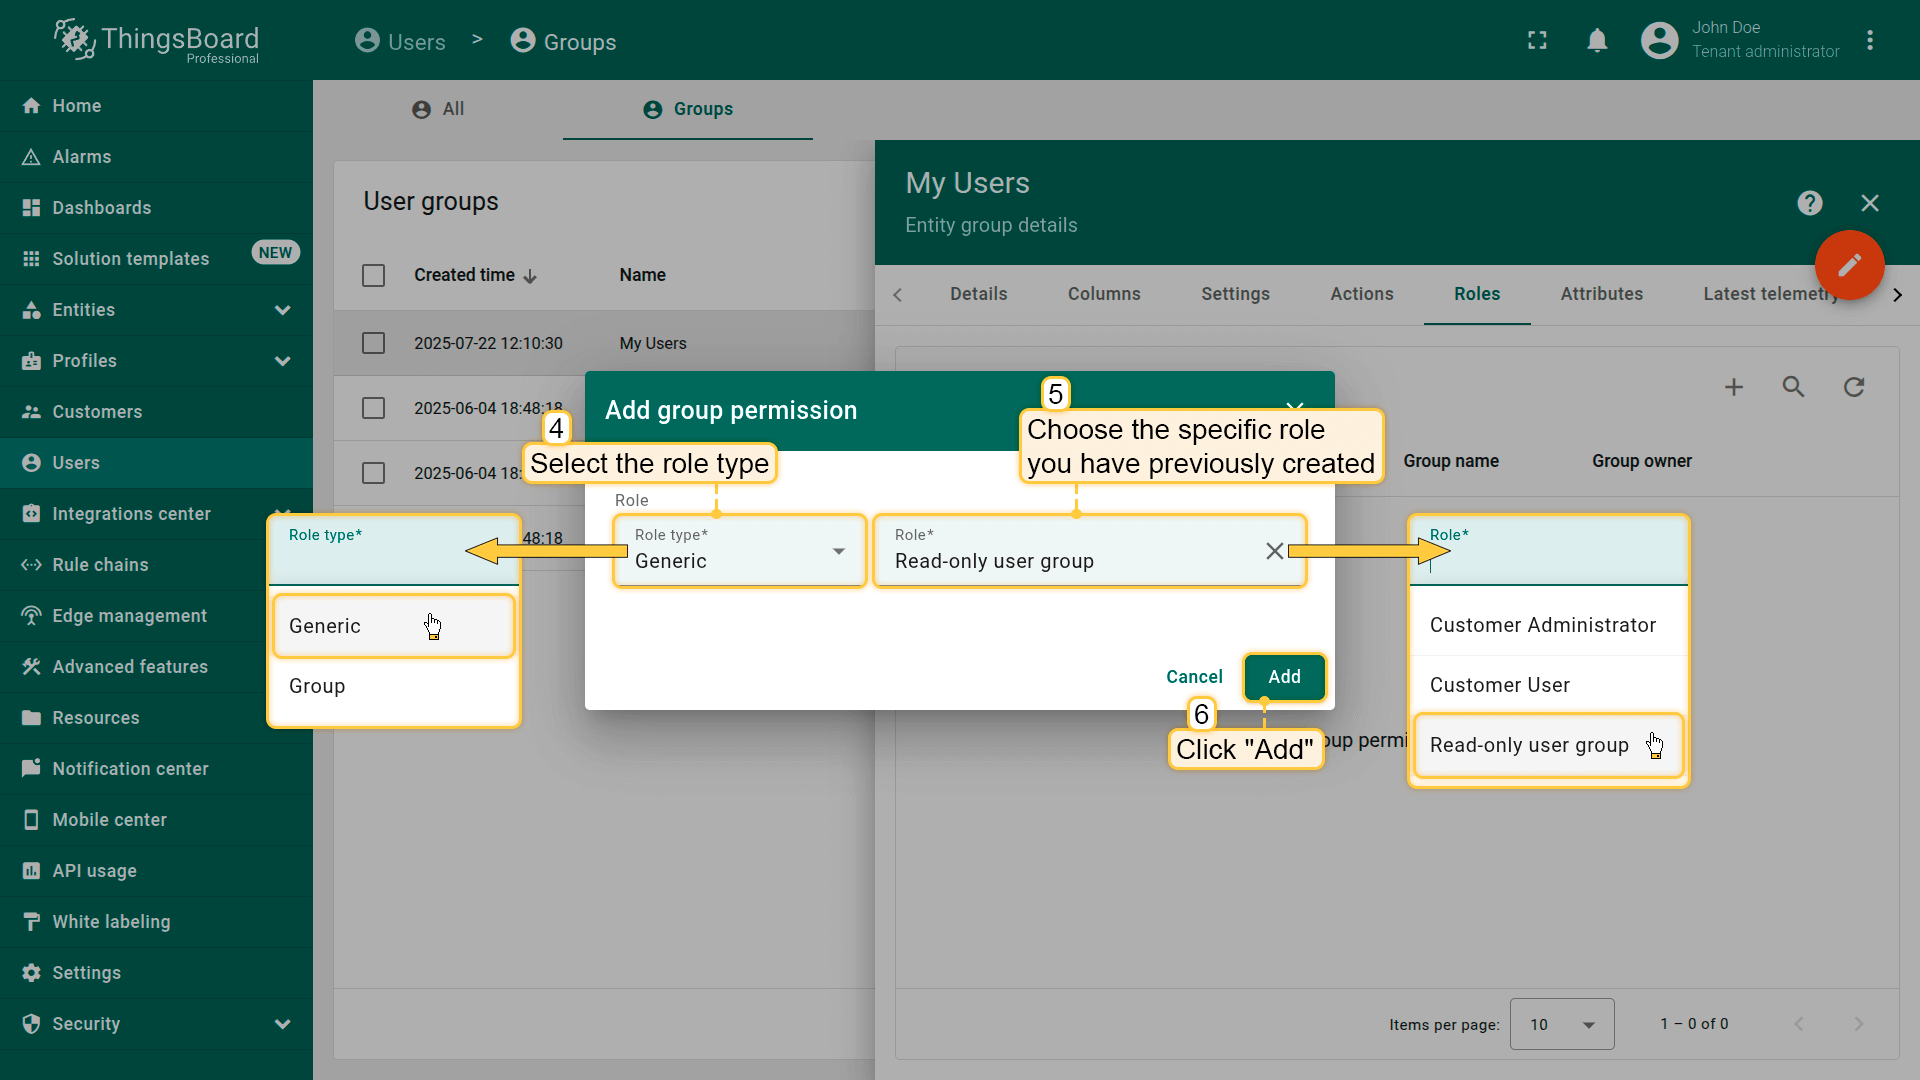The image size is (1920, 1080).
Task: Open the Dashboards menu item
Action: [x=102, y=208]
